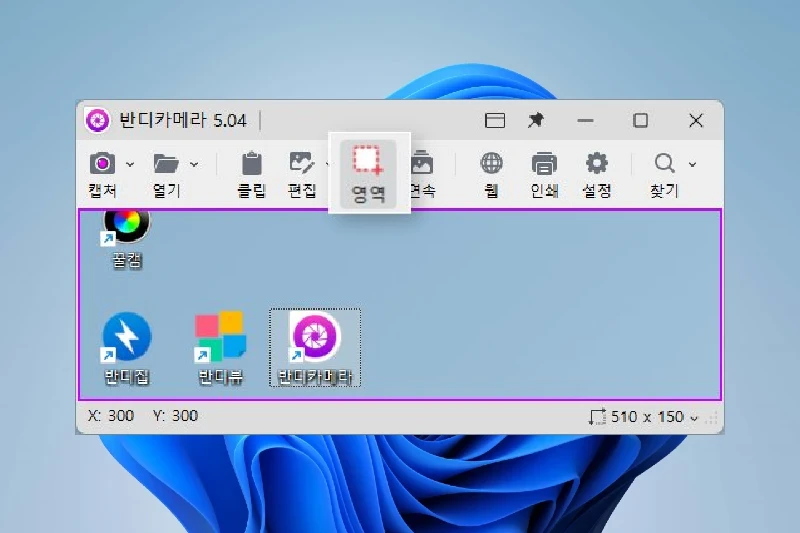Viewport: 800px width, 533px height.
Task: Select the 반디집 desktop shortcut
Action: 127,349
